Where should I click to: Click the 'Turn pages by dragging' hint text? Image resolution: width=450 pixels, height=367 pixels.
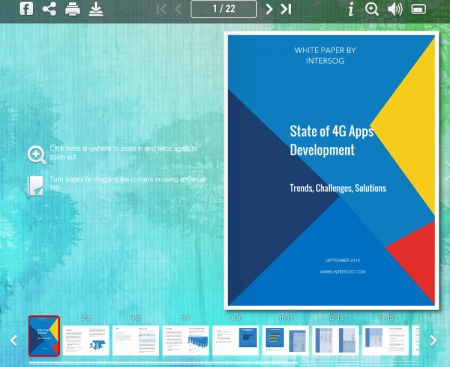pyautogui.click(x=128, y=183)
